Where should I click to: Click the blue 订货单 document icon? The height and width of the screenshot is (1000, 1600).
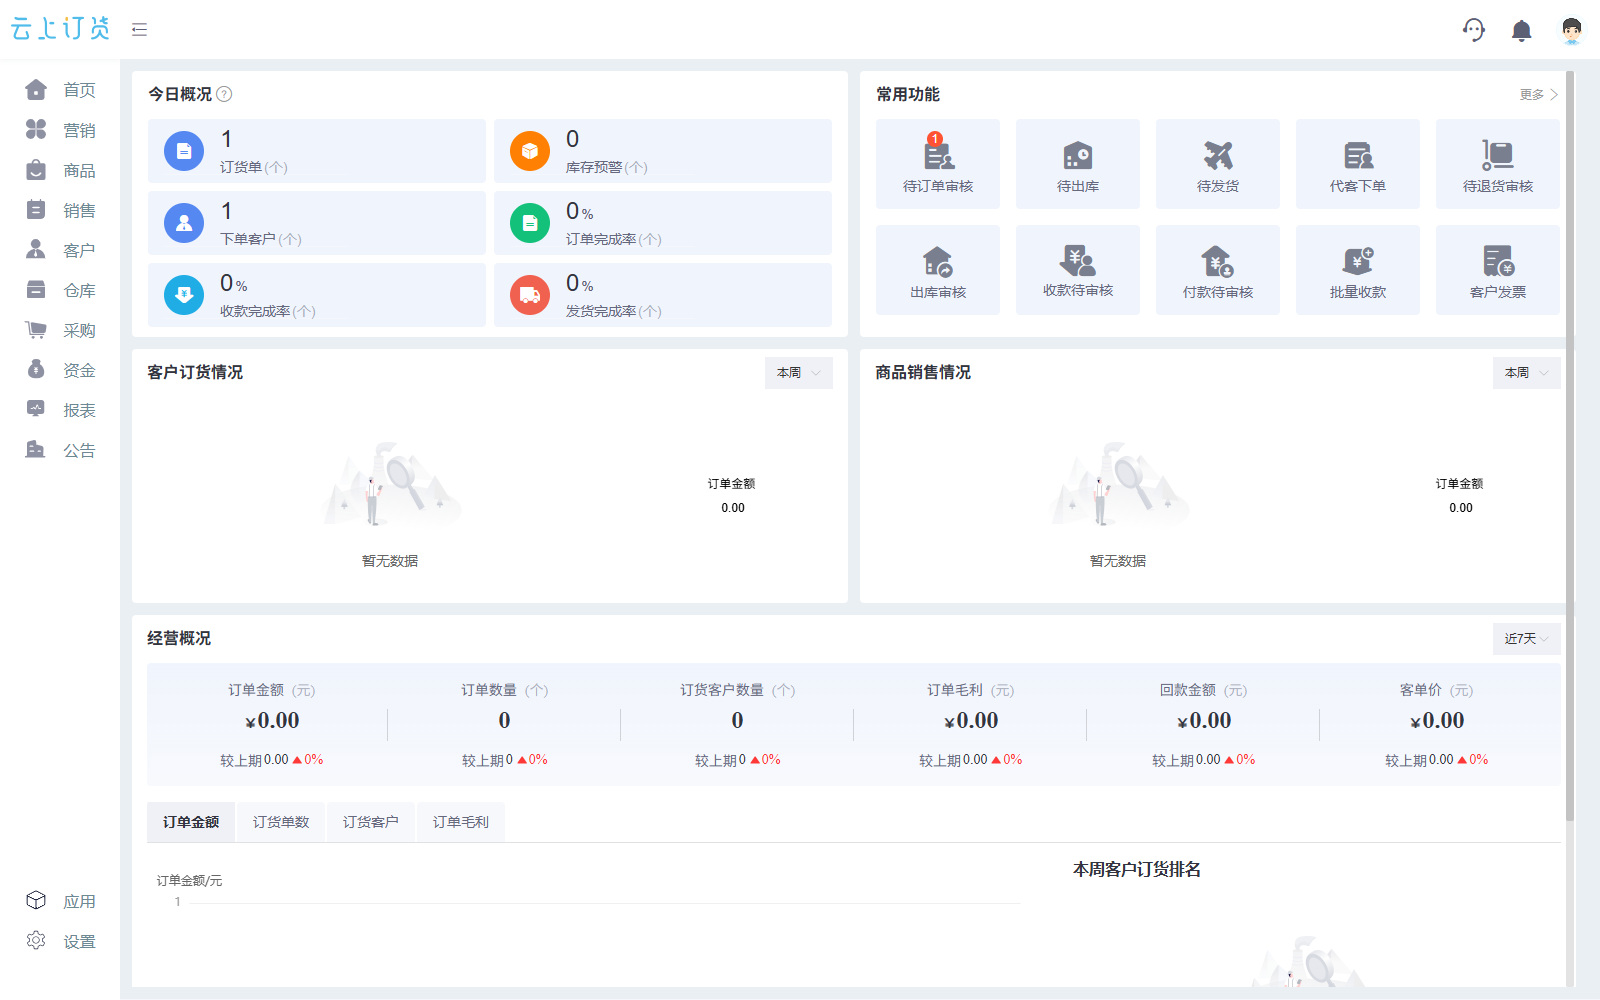click(x=184, y=151)
